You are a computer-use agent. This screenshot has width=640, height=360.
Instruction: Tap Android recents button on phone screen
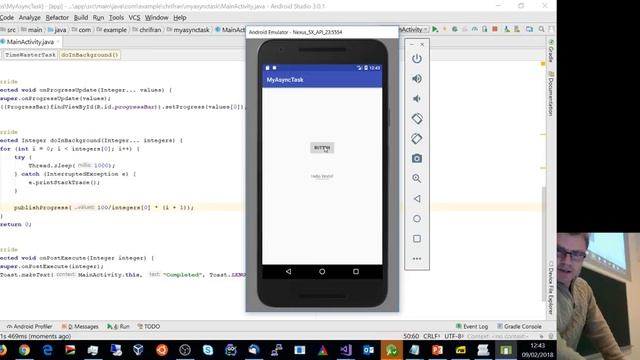356,271
